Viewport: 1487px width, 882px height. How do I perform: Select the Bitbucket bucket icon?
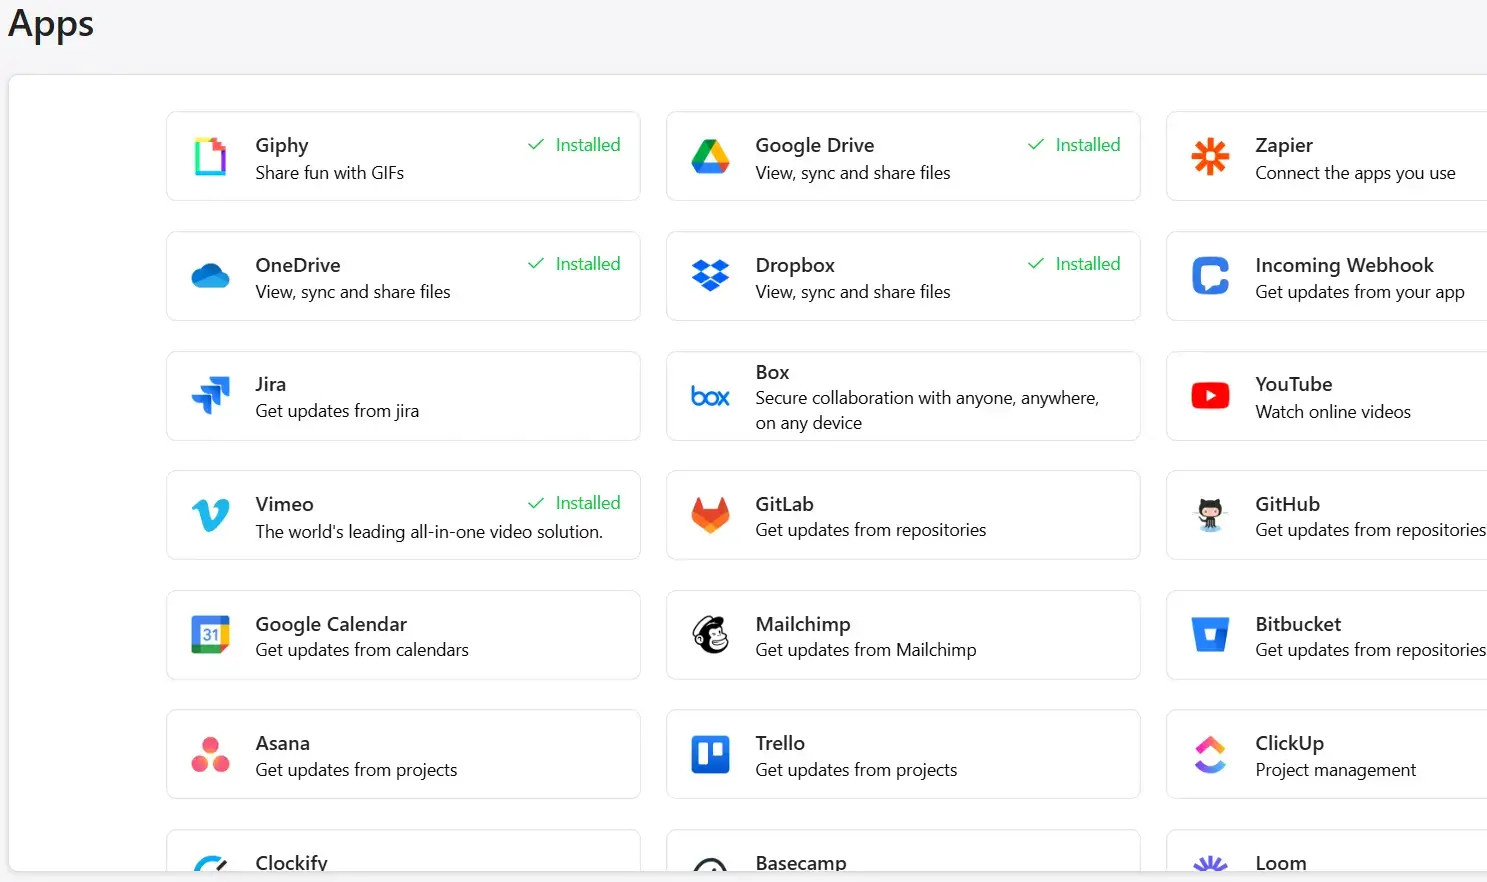pyautogui.click(x=1210, y=635)
